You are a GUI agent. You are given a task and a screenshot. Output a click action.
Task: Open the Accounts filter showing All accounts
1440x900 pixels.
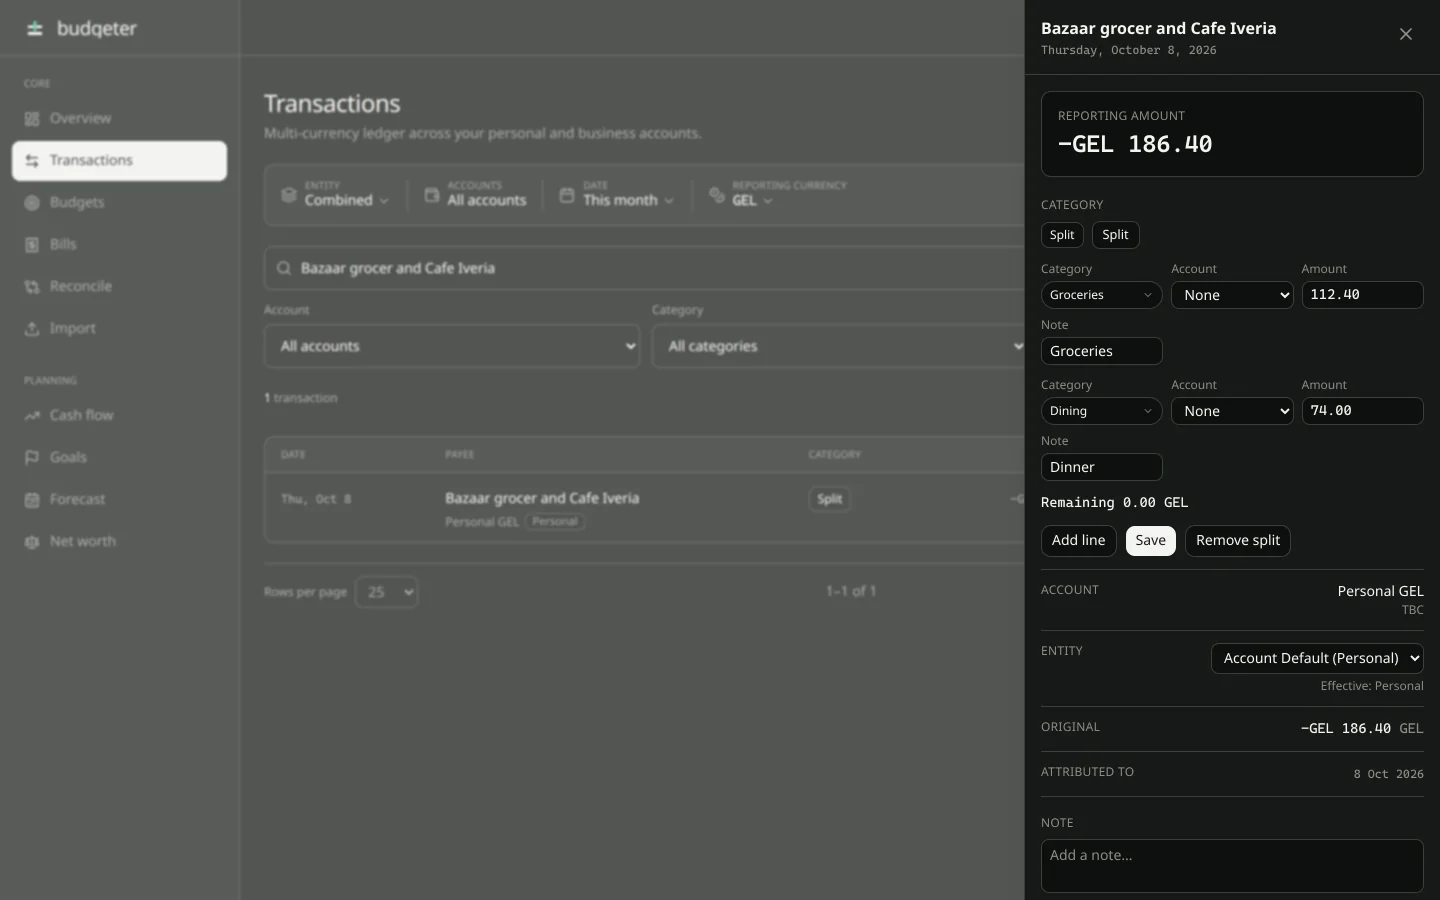click(476, 194)
